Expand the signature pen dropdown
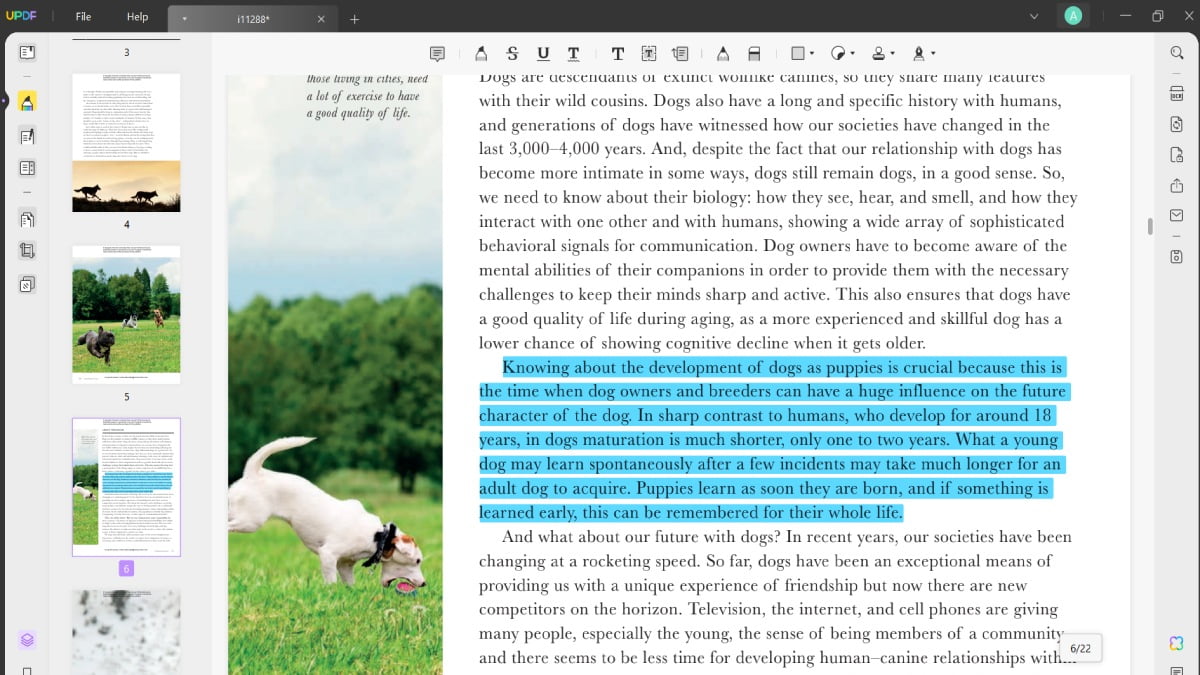Viewport: 1200px width, 675px height. pyautogui.click(x=933, y=53)
